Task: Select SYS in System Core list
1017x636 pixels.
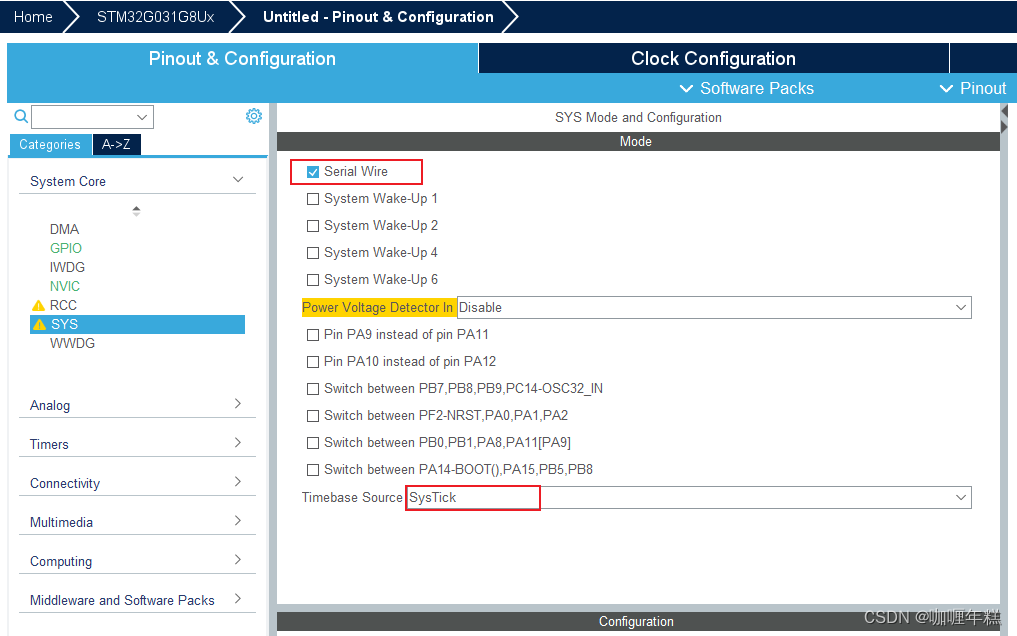Action: [138, 324]
